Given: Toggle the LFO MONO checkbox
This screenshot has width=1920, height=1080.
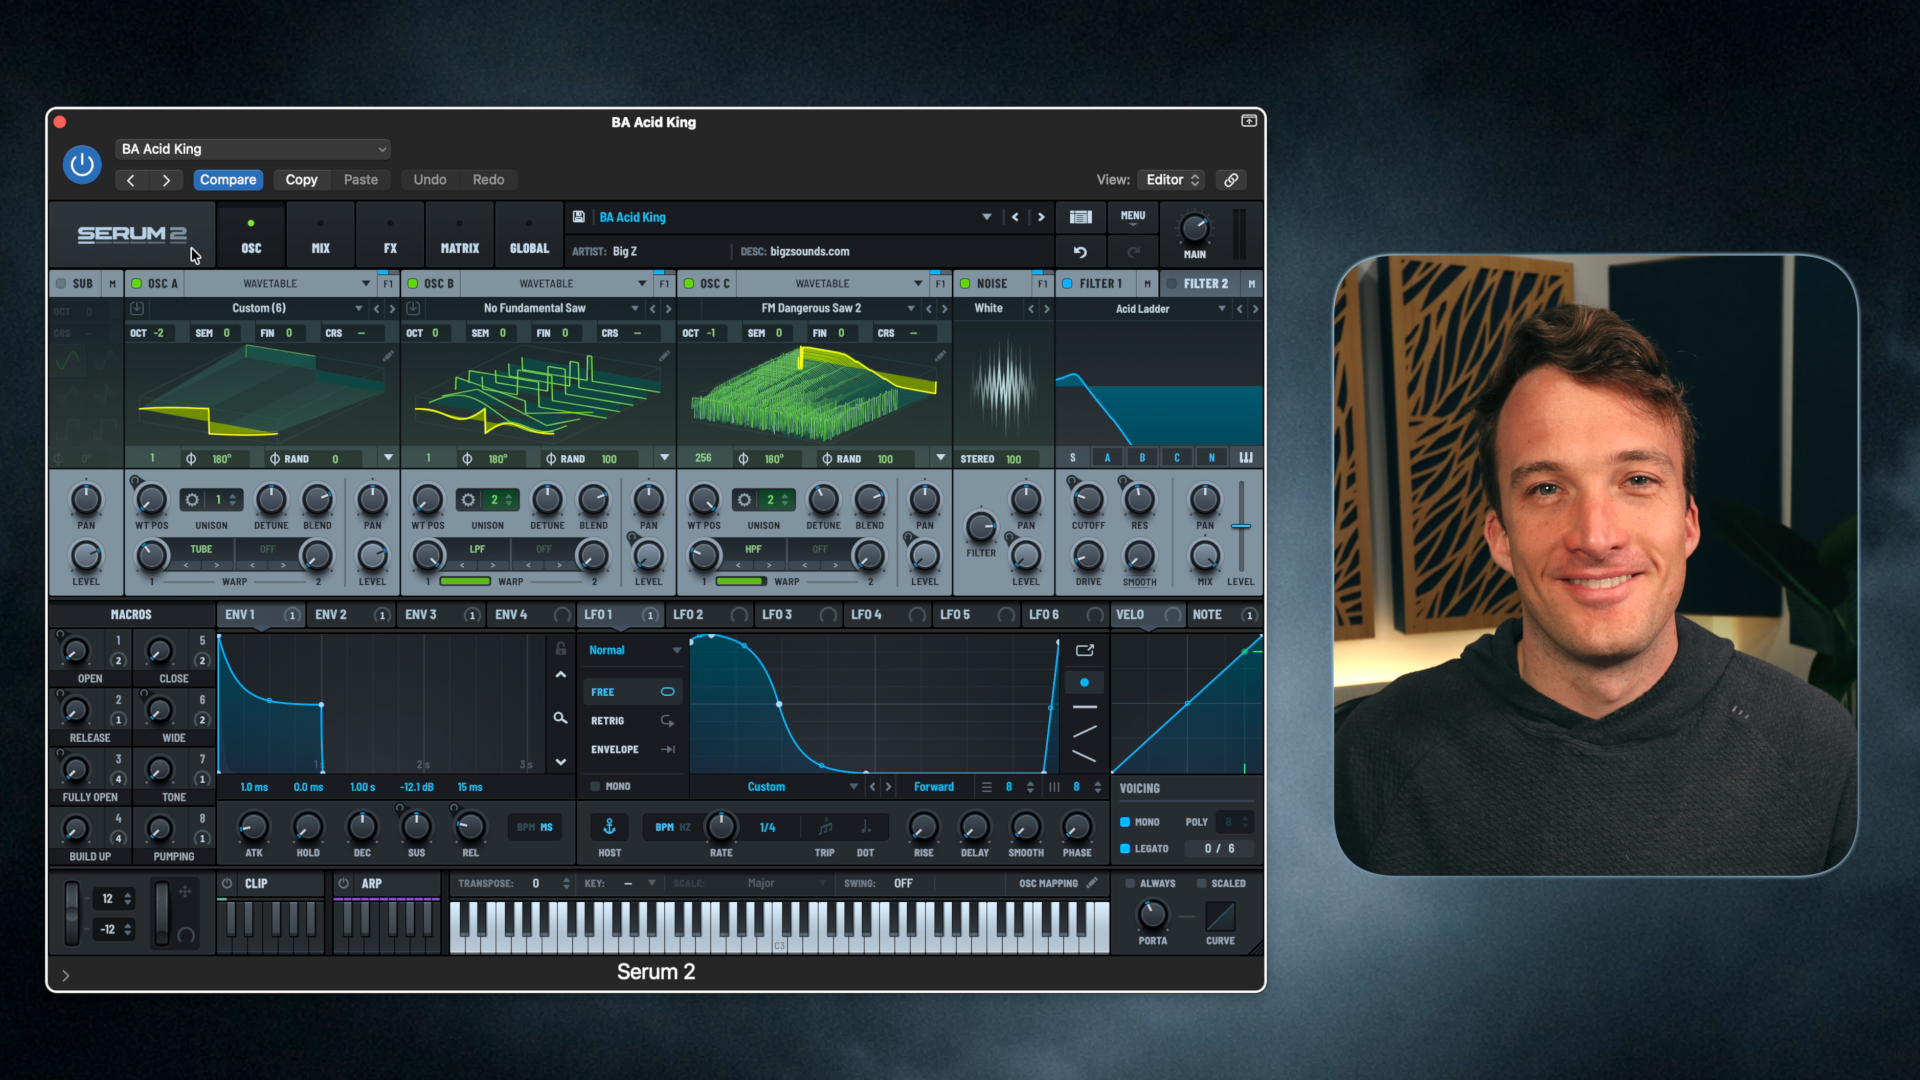Looking at the screenshot, I should (596, 787).
